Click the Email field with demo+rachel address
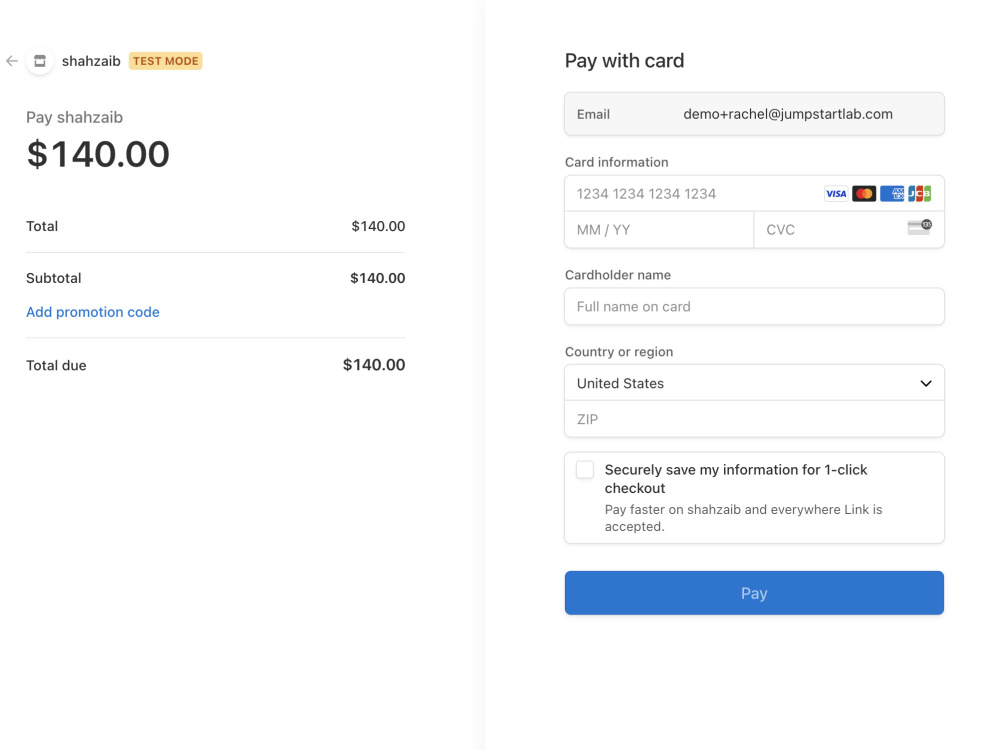The image size is (1000, 750). coord(754,114)
